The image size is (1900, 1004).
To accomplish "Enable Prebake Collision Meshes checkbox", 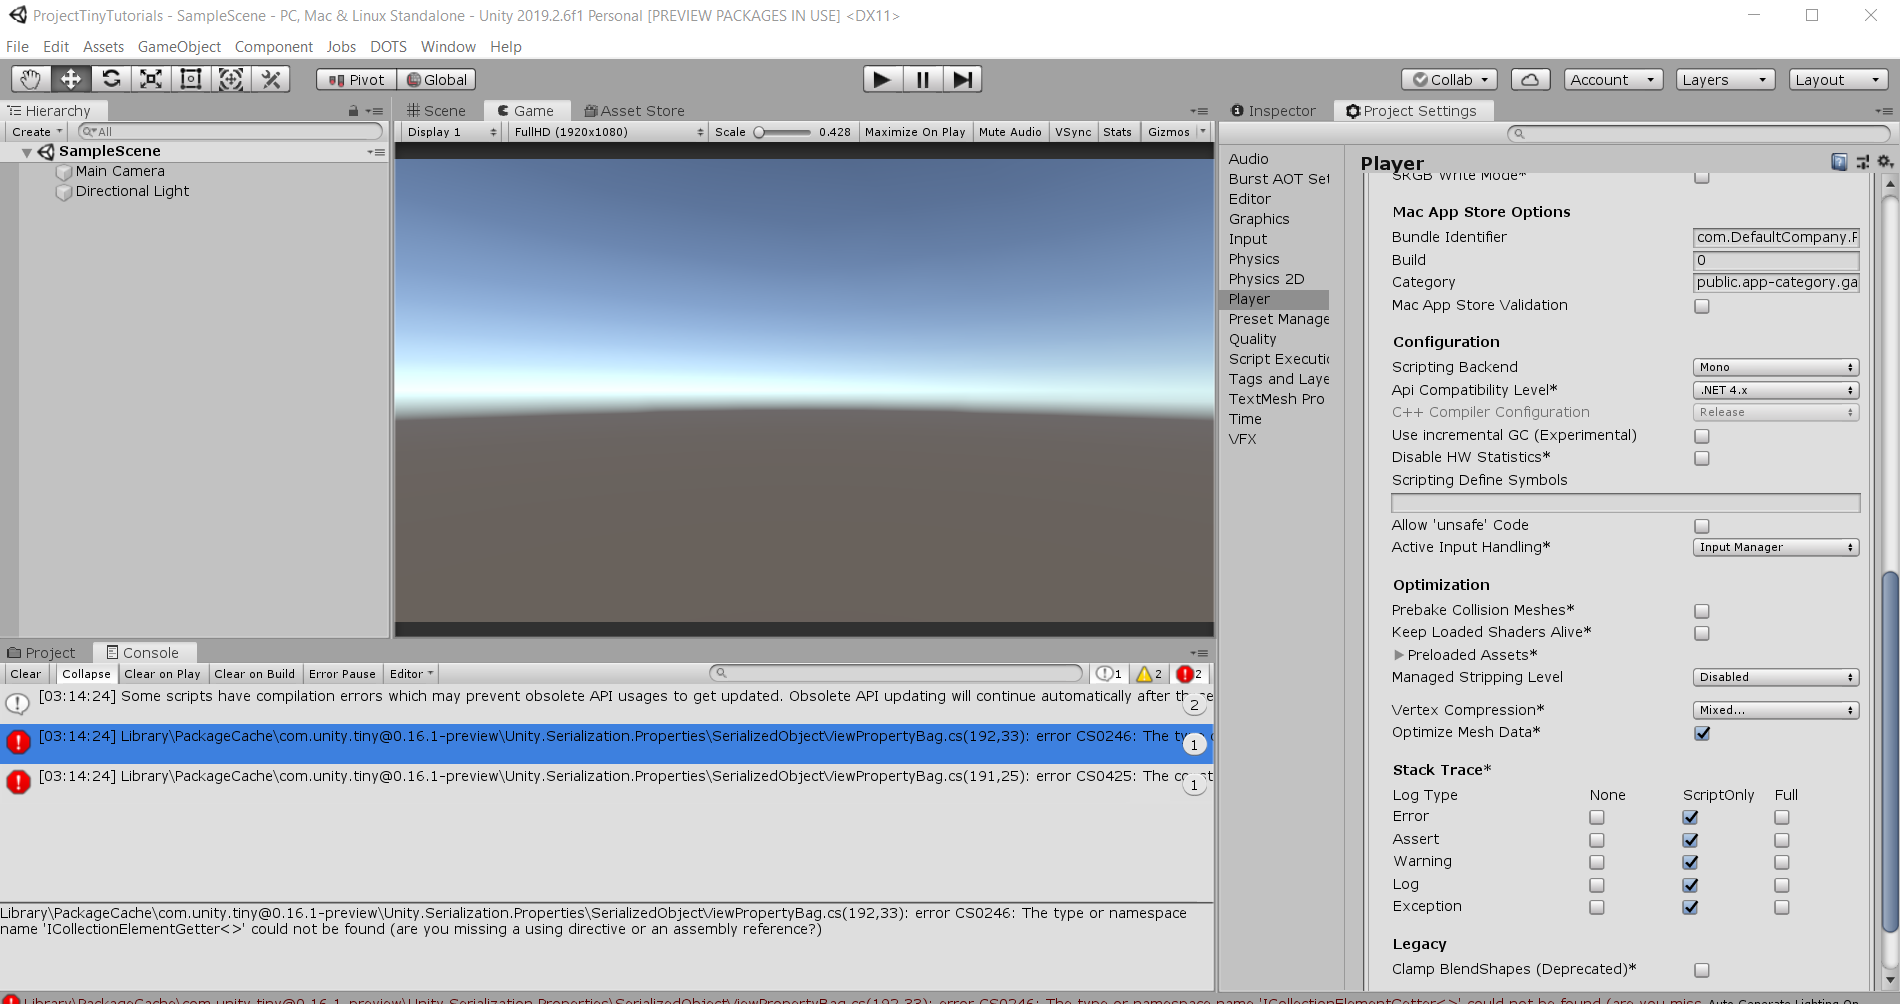I will [x=1702, y=611].
